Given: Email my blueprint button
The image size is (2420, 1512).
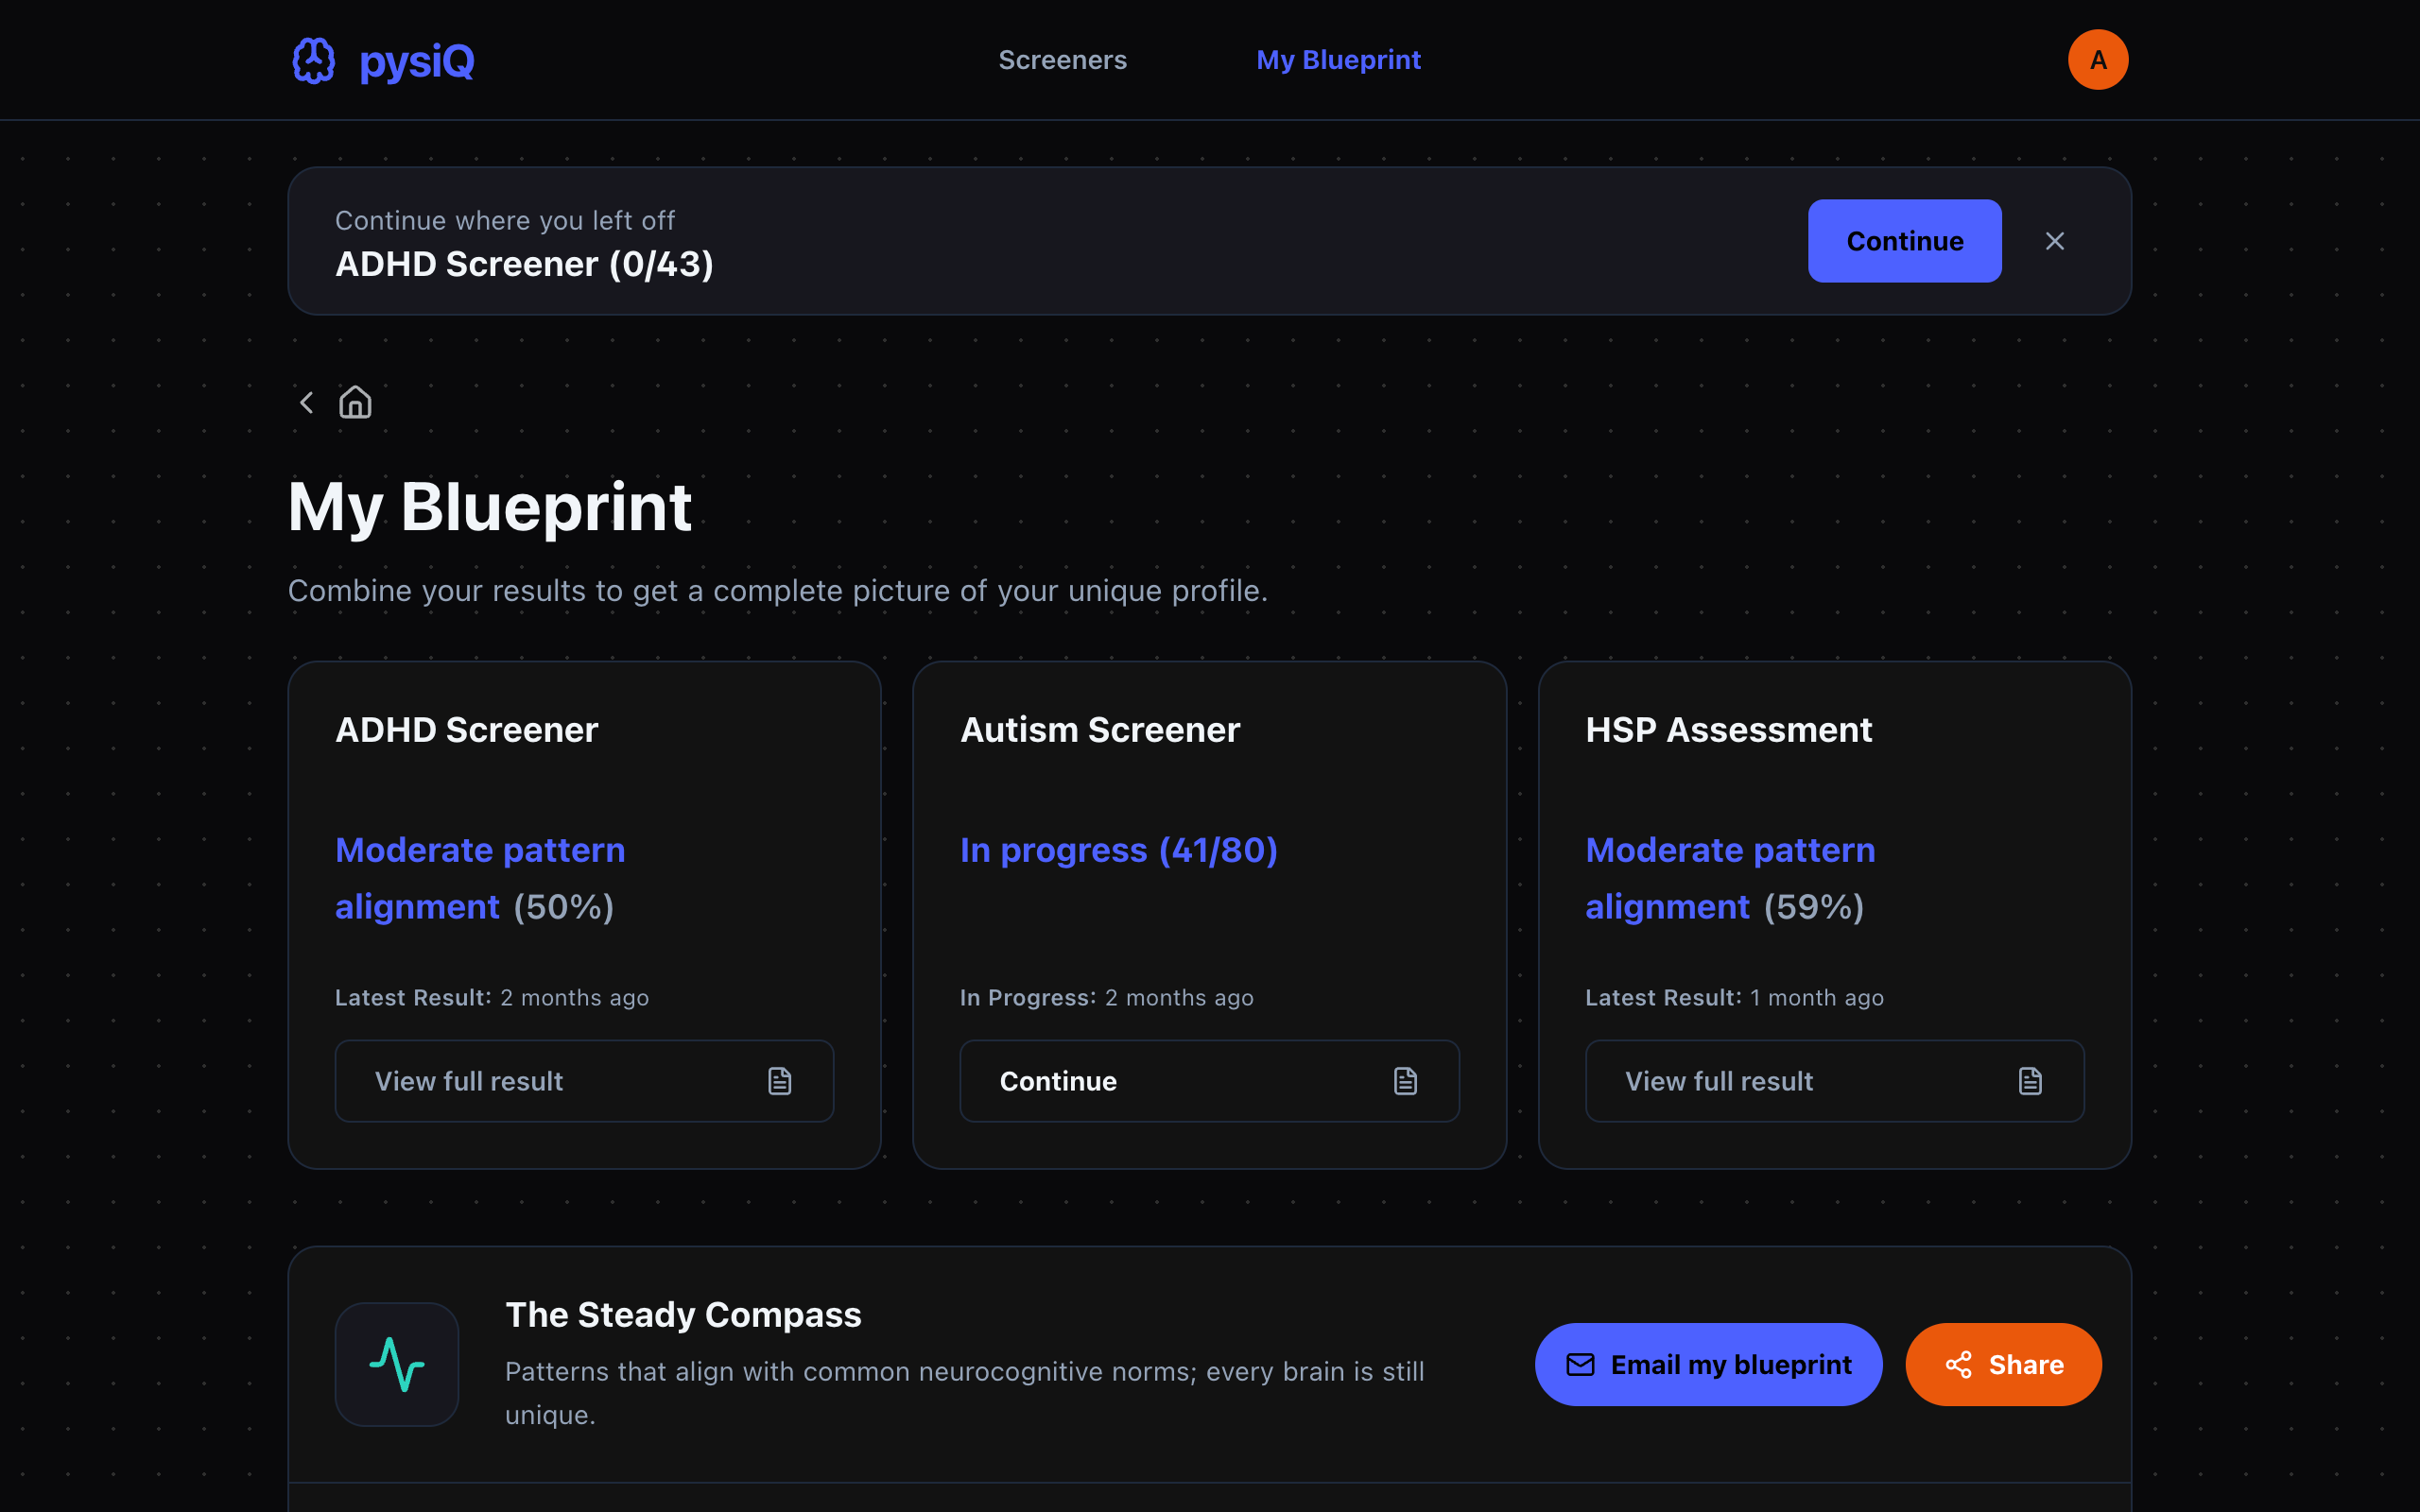Looking at the screenshot, I should click(x=1708, y=1364).
